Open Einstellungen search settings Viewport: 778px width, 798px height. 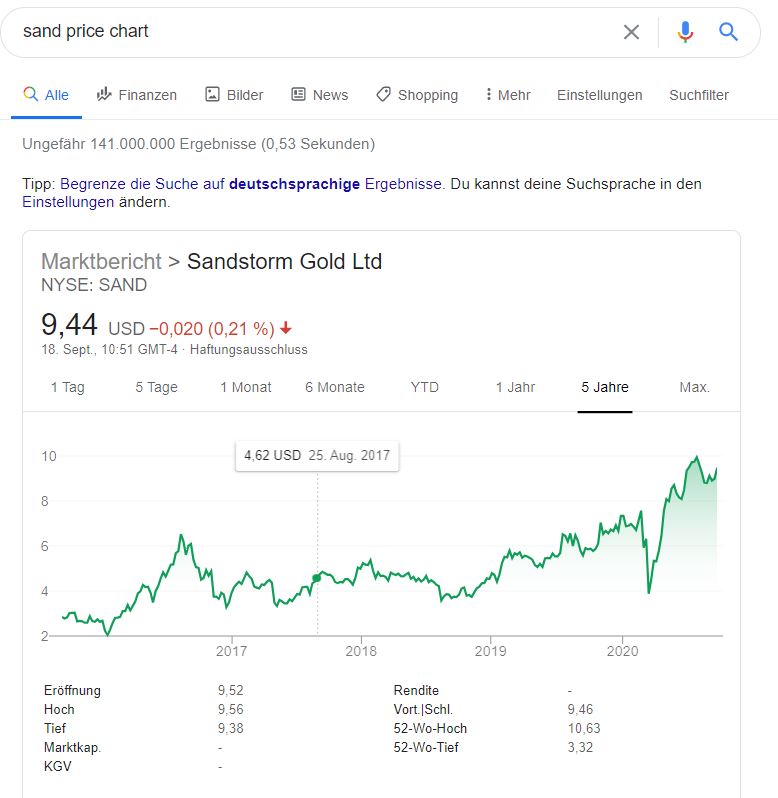tap(599, 95)
